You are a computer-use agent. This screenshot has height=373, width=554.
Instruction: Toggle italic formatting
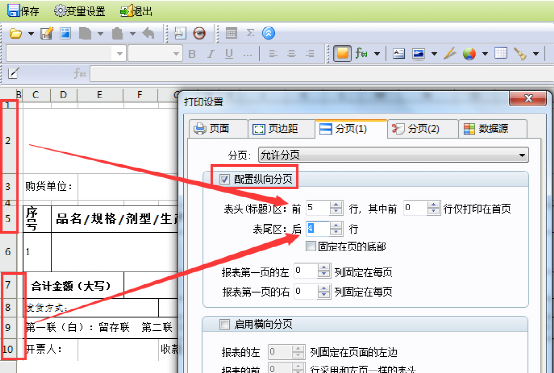211,54
